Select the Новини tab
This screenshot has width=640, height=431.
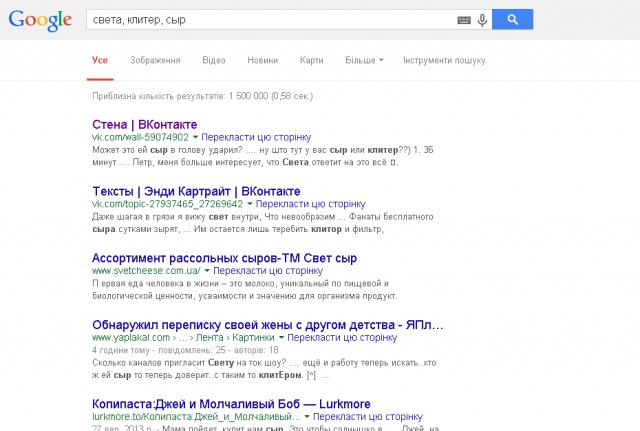tap(263, 60)
